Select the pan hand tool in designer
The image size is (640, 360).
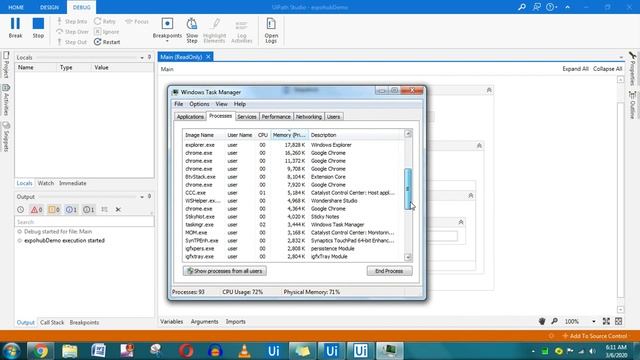542,321
